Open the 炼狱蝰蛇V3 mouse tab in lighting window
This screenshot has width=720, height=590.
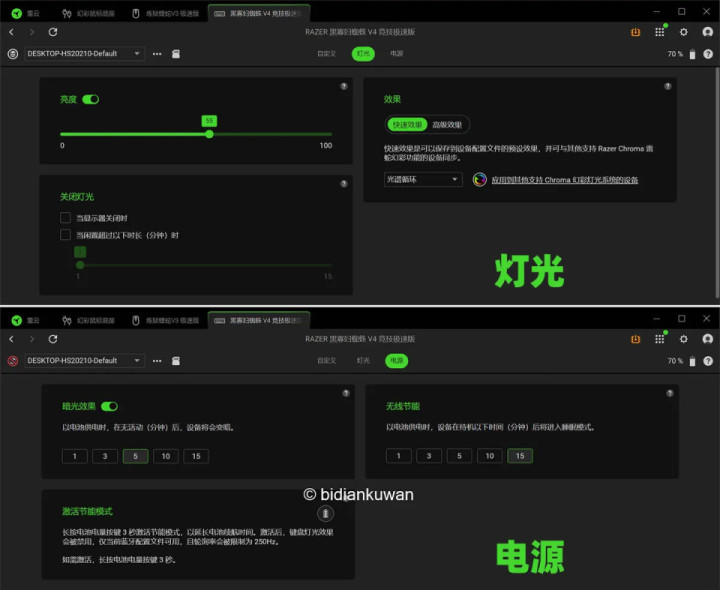pos(166,13)
